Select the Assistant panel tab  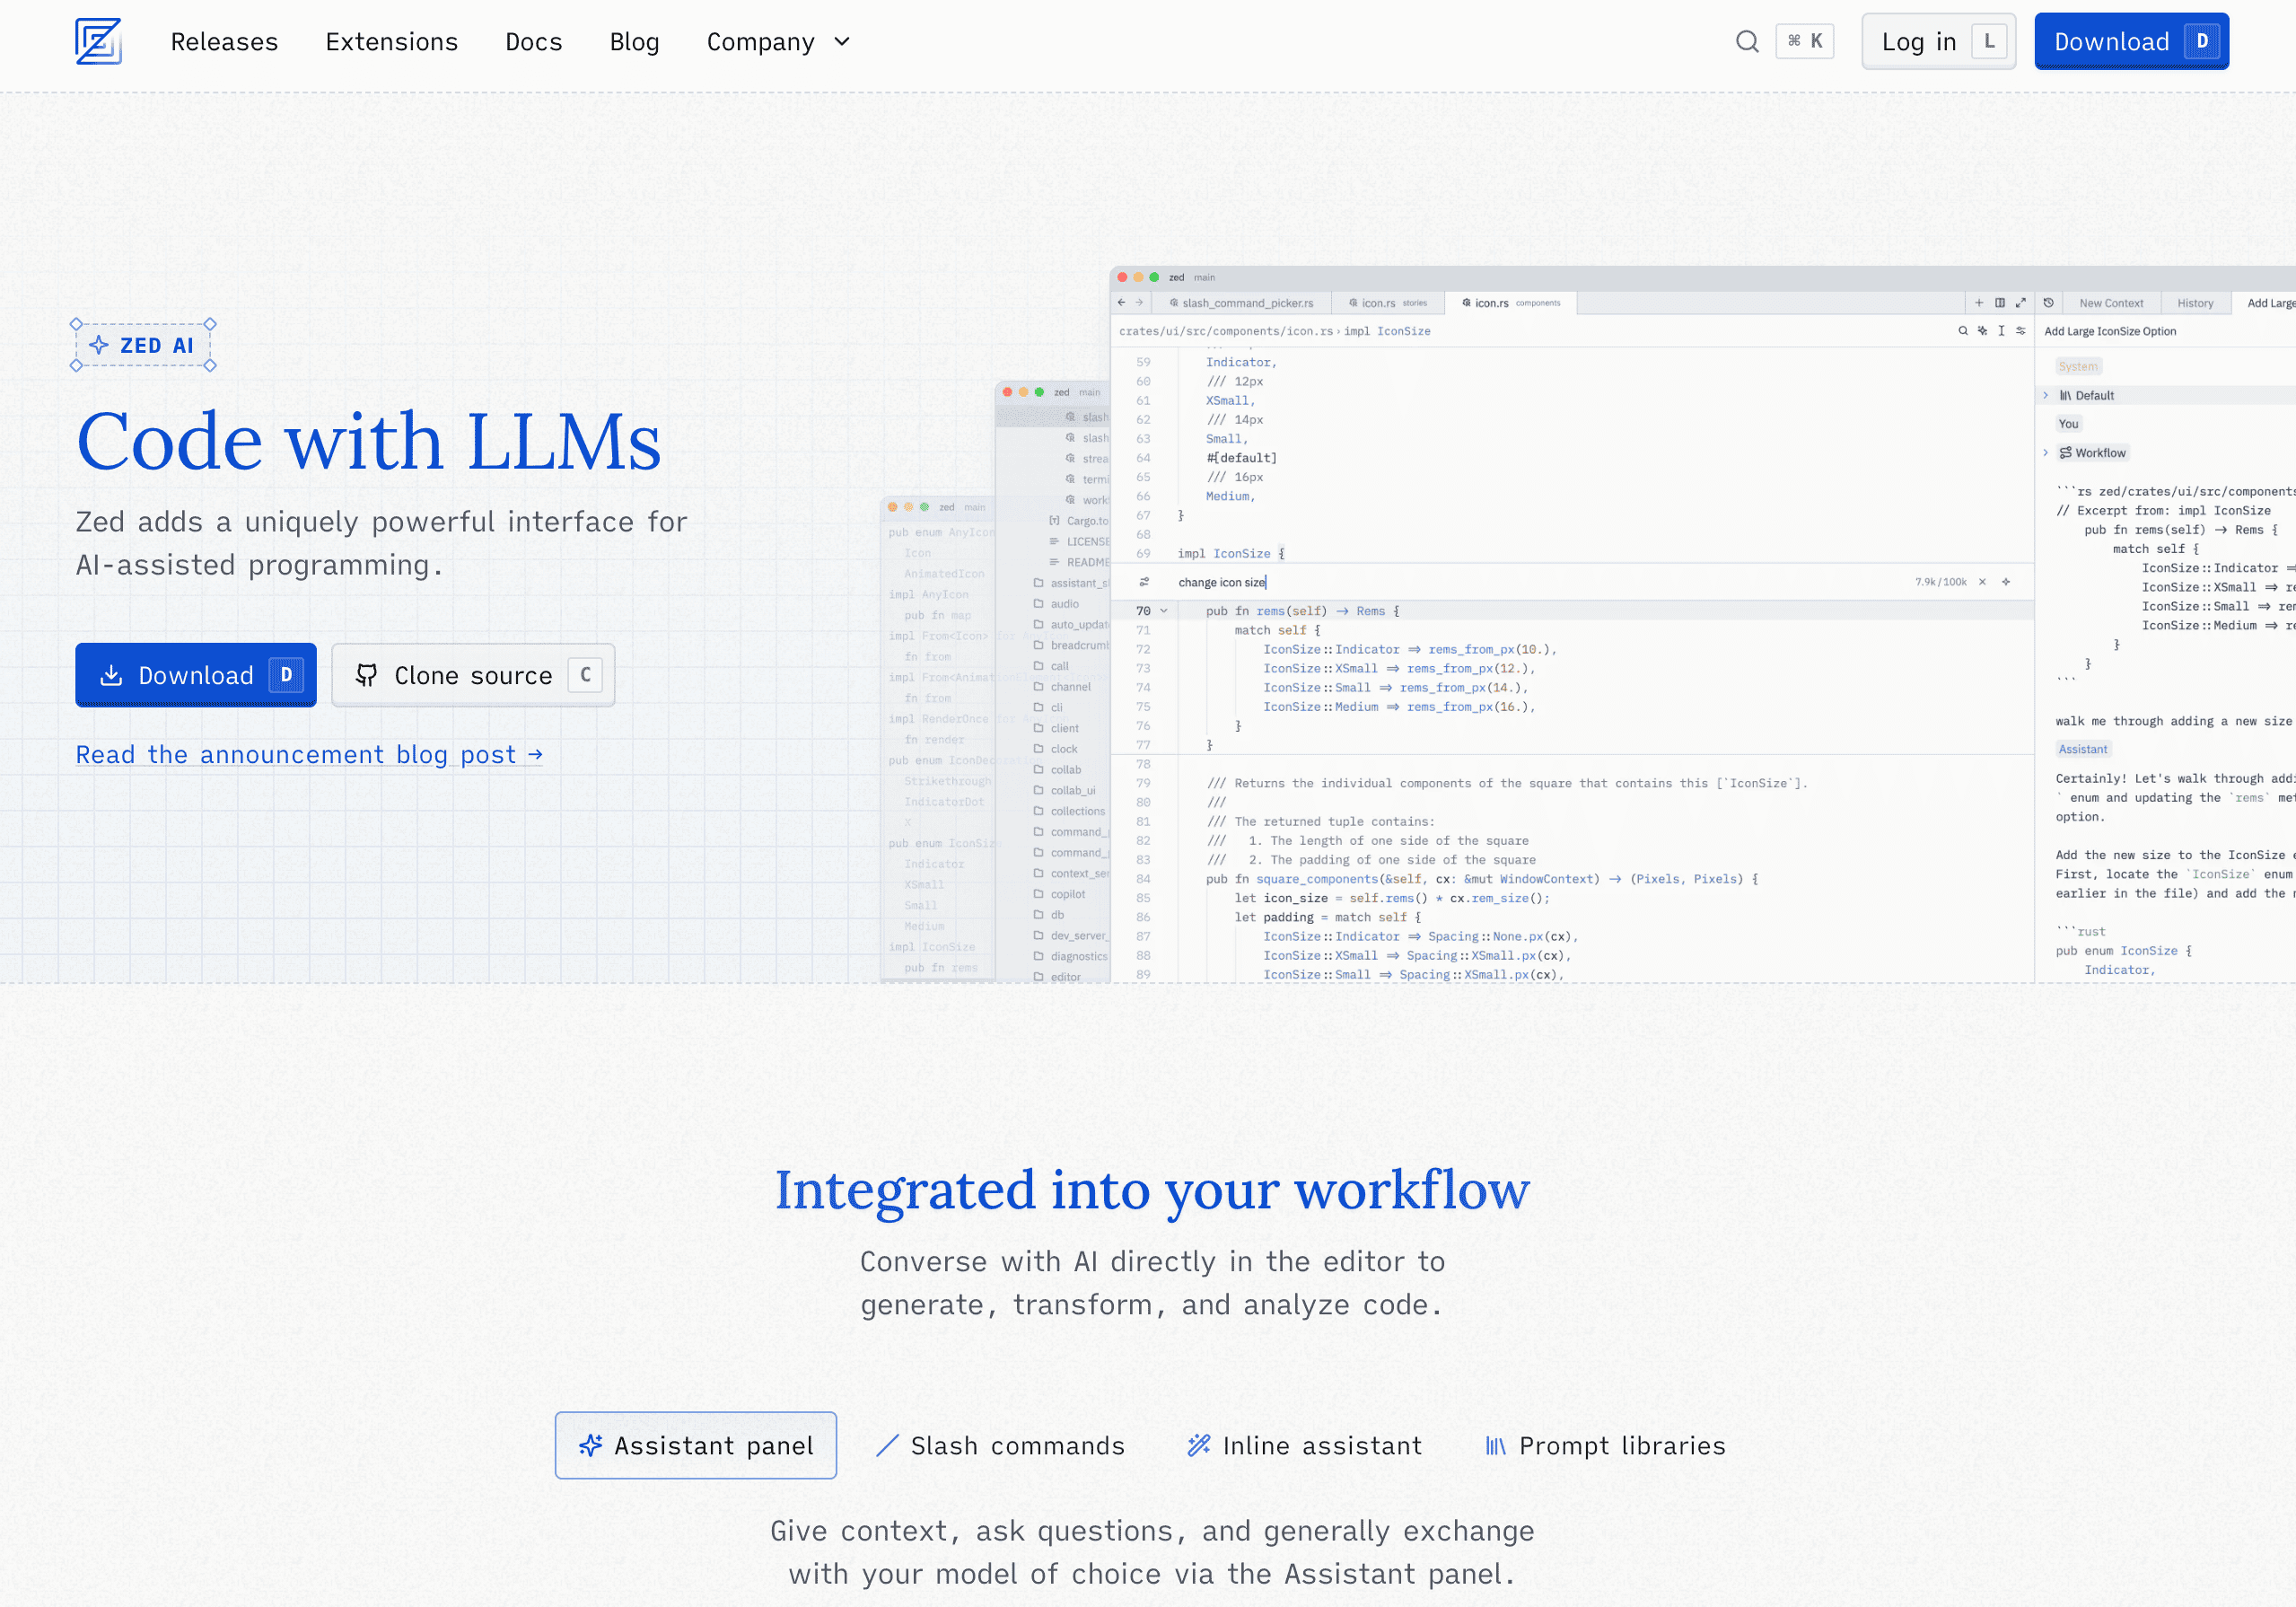(x=697, y=1445)
